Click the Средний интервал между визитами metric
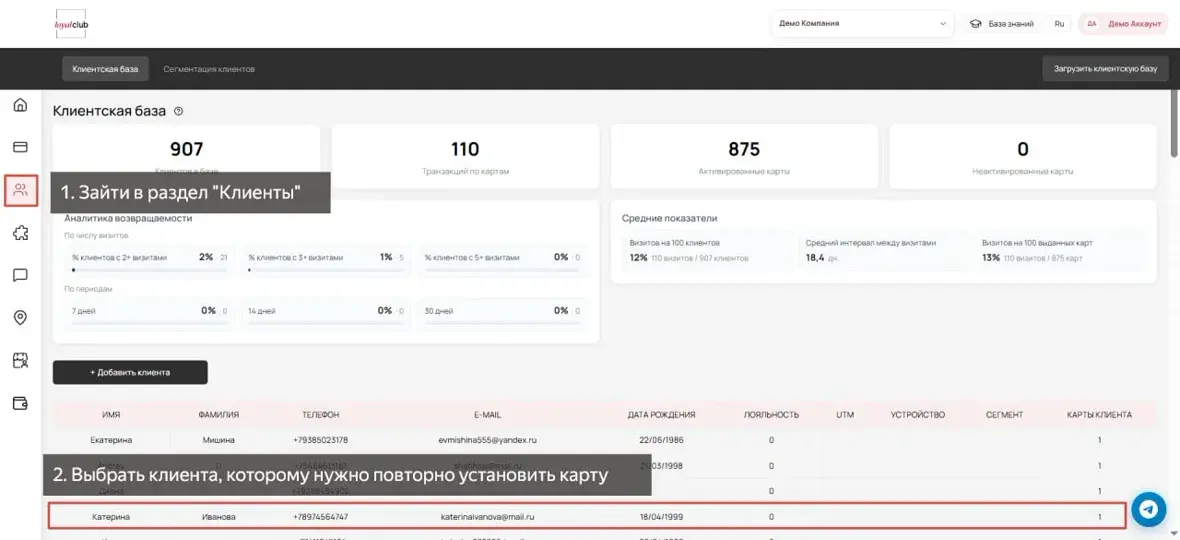Image resolution: width=1180 pixels, height=540 pixels. [x=883, y=250]
